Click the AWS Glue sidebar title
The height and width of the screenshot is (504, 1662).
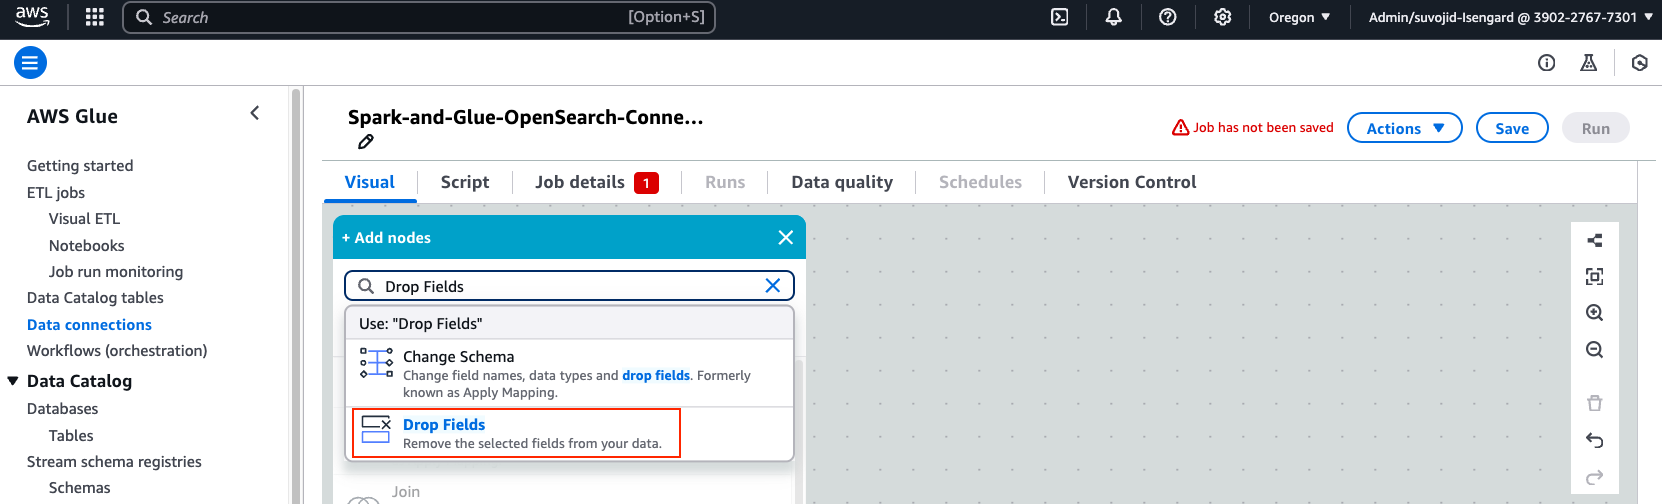[72, 116]
